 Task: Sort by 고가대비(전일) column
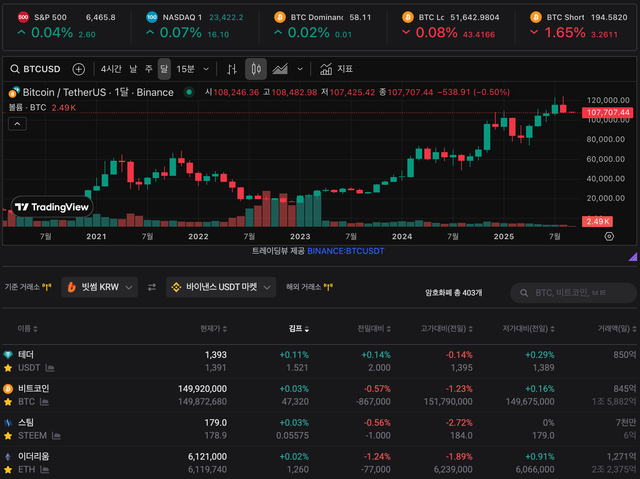(x=447, y=329)
